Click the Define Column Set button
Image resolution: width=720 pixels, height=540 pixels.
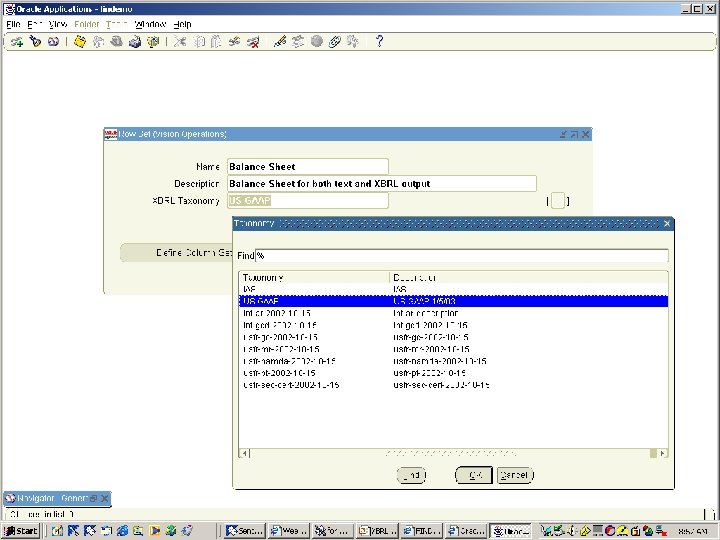click(176, 253)
